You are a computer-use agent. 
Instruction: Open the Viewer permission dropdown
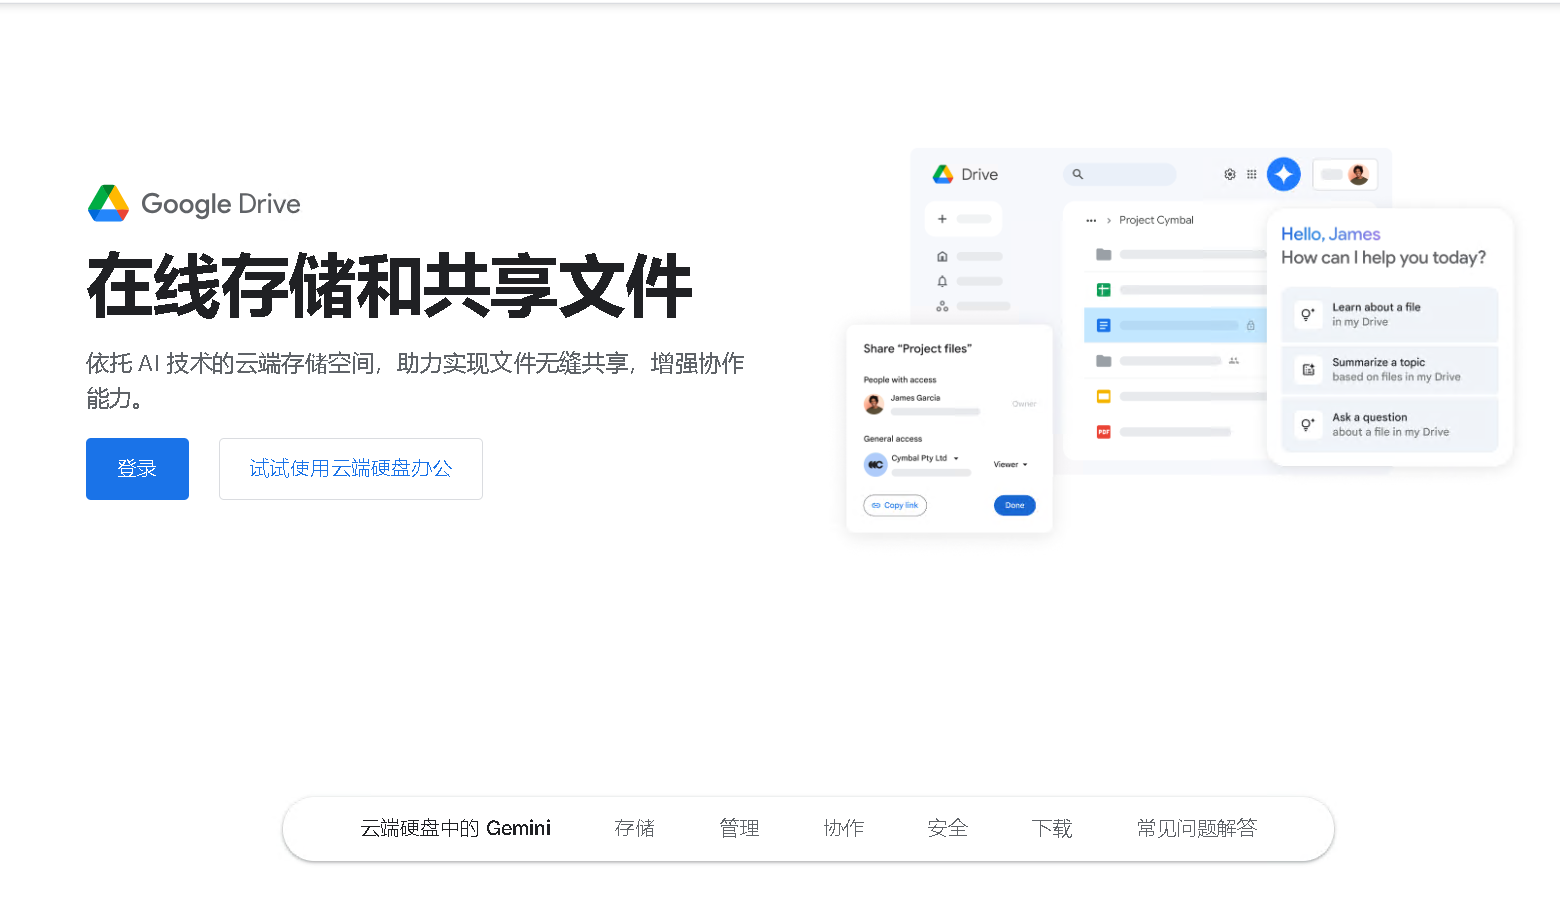[1010, 464]
